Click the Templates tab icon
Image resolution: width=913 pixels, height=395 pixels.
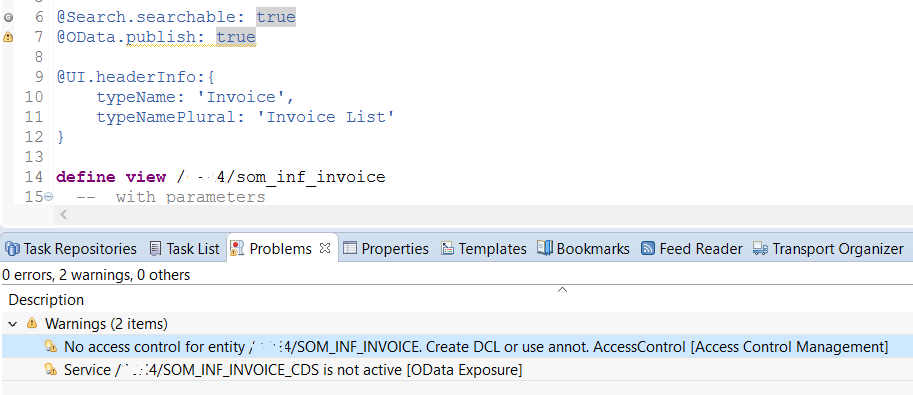[x=447, y=249]
